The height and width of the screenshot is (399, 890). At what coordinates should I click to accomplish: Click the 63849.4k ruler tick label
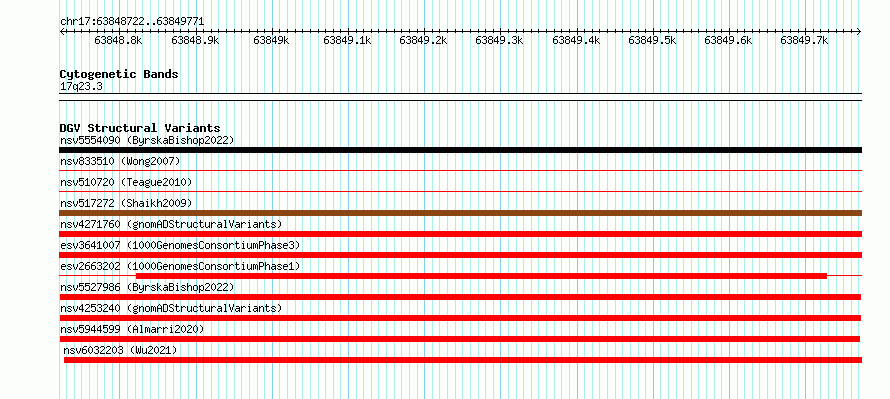[576, 40]
